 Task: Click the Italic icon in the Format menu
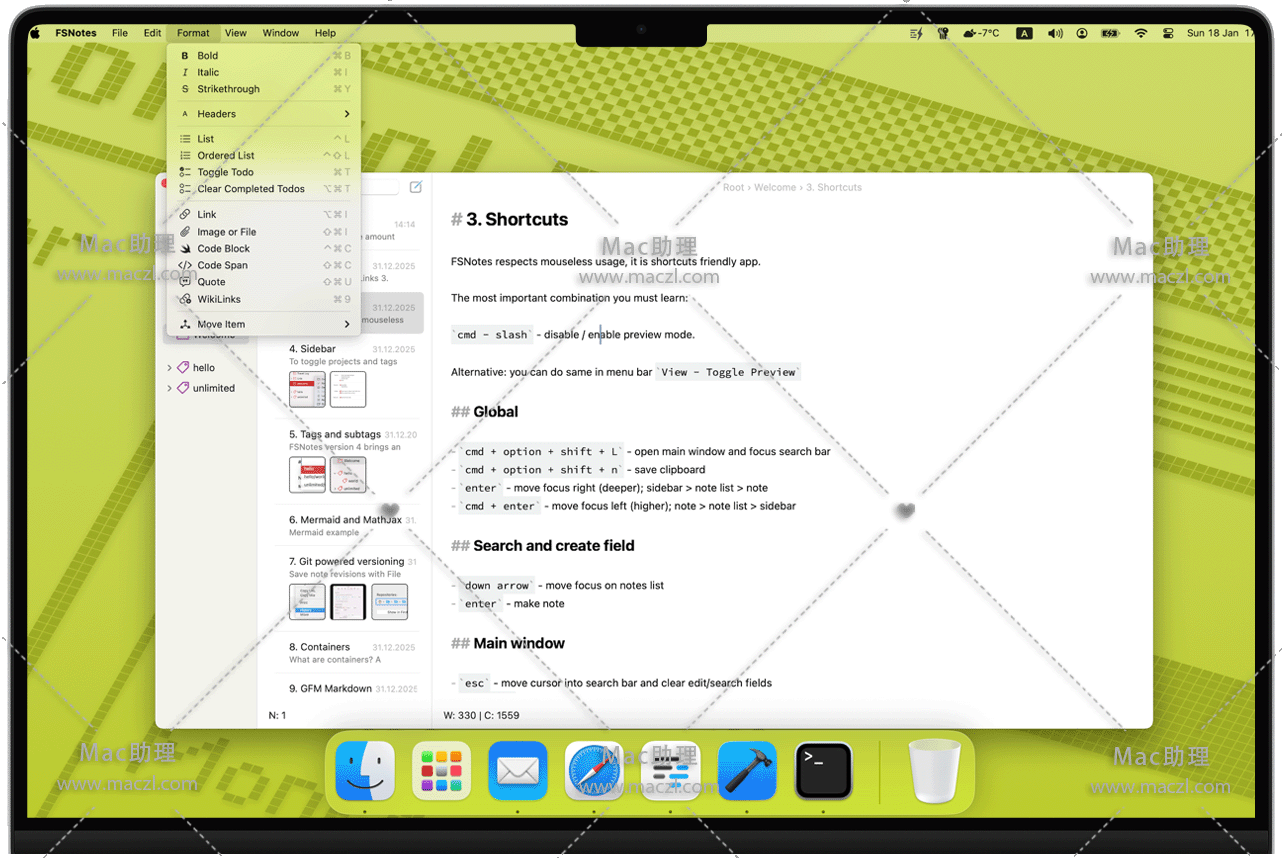coord(185,72)
